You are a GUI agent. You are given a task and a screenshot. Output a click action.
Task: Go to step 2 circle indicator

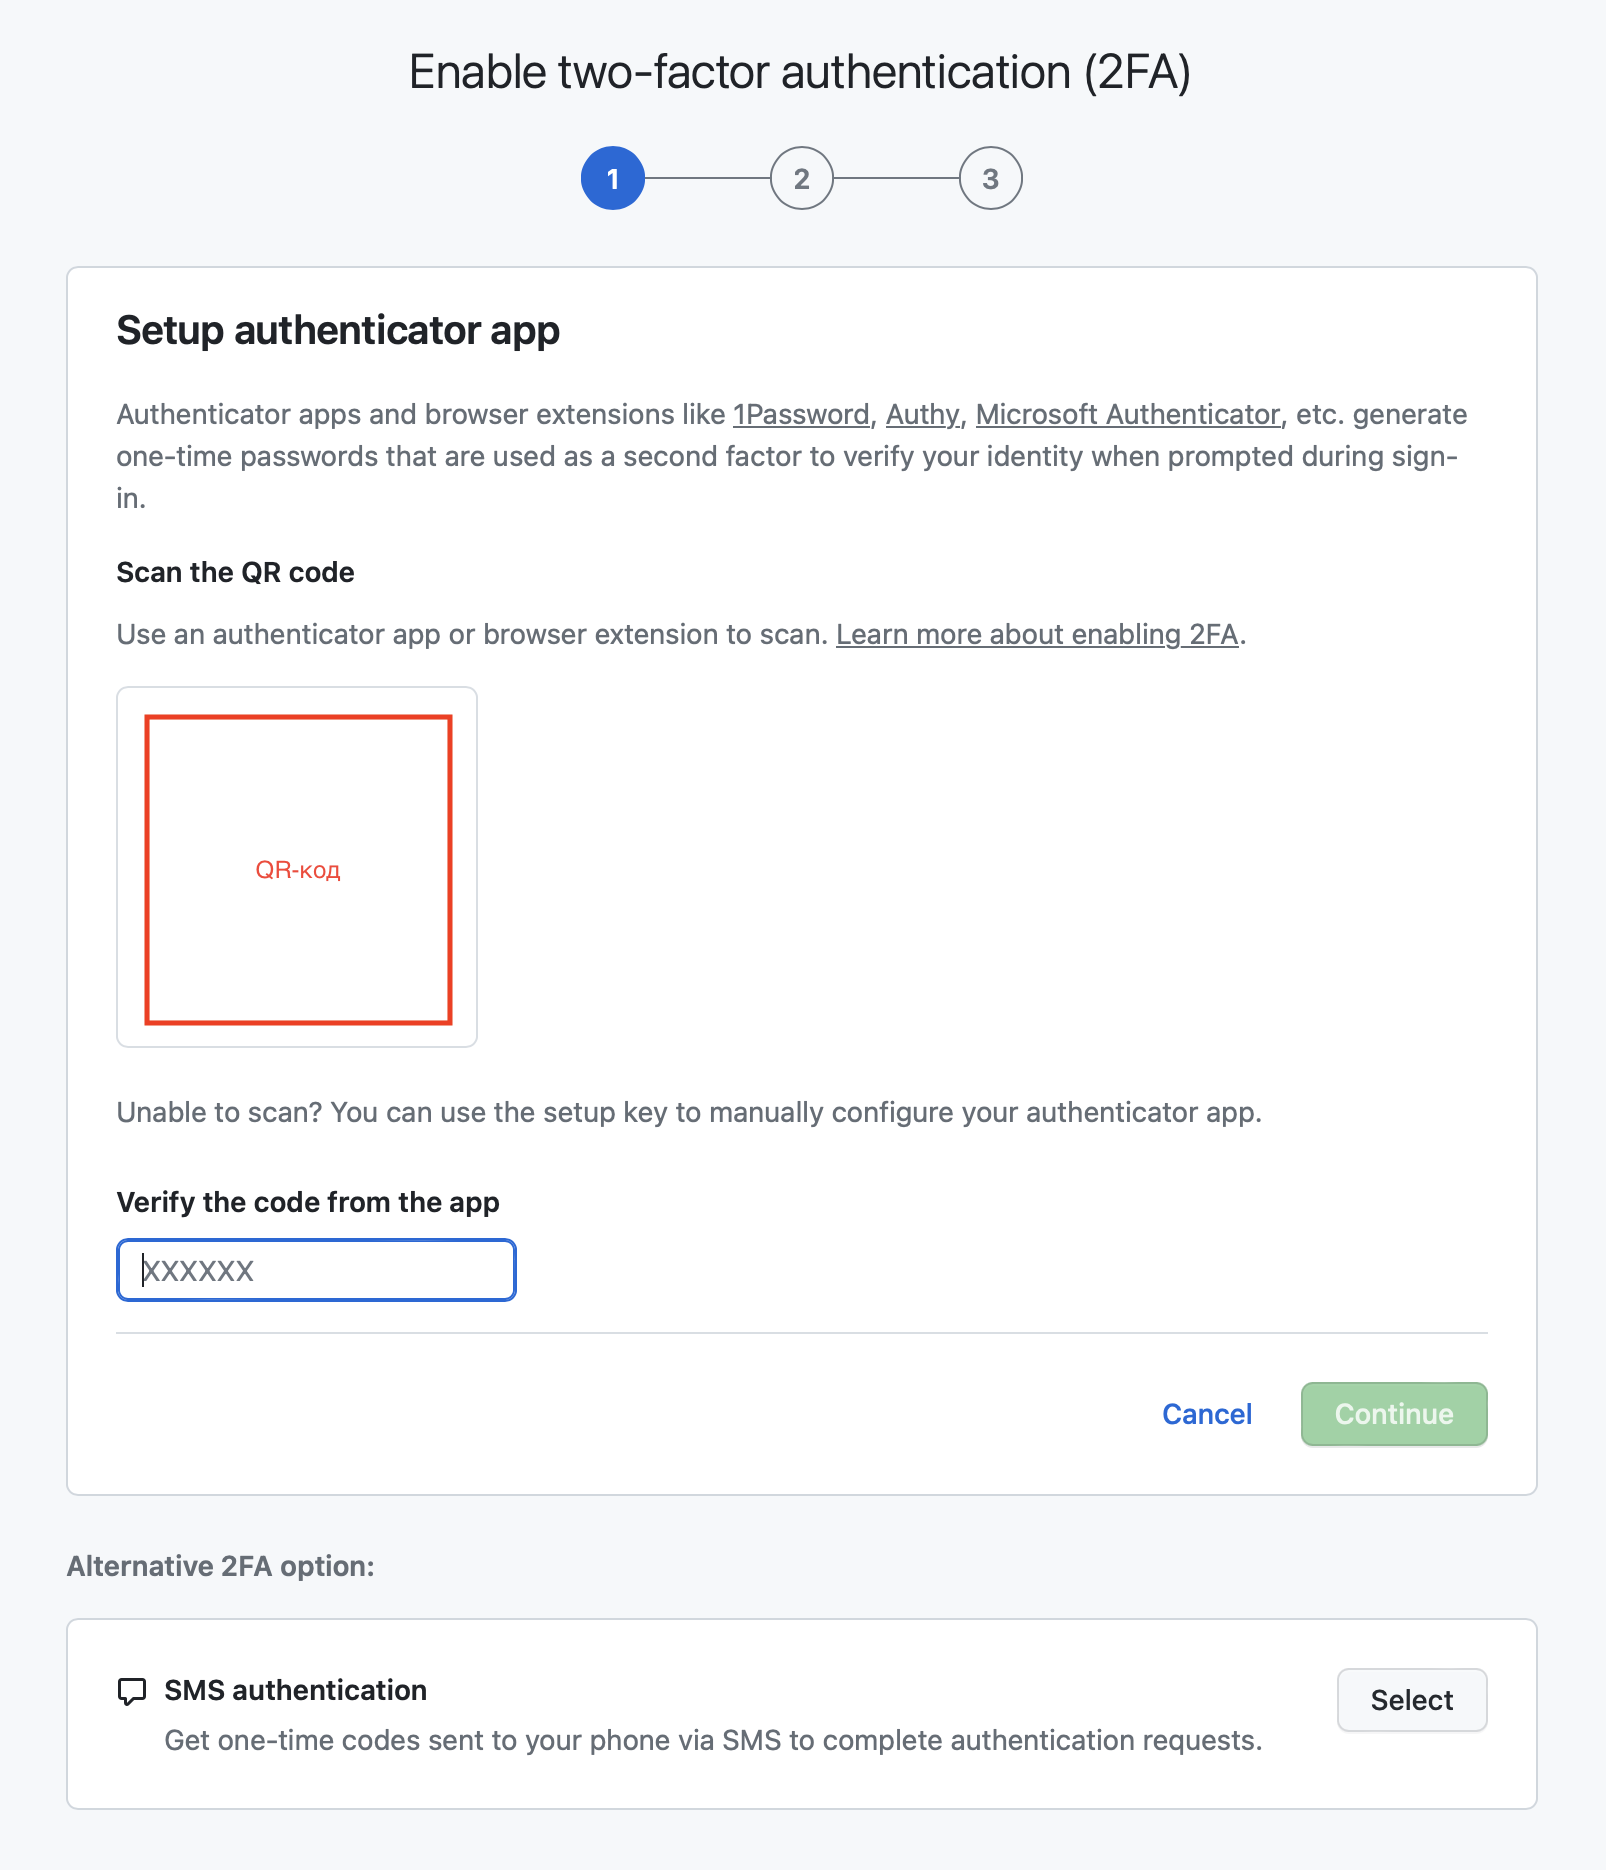[x=802, y=178]
